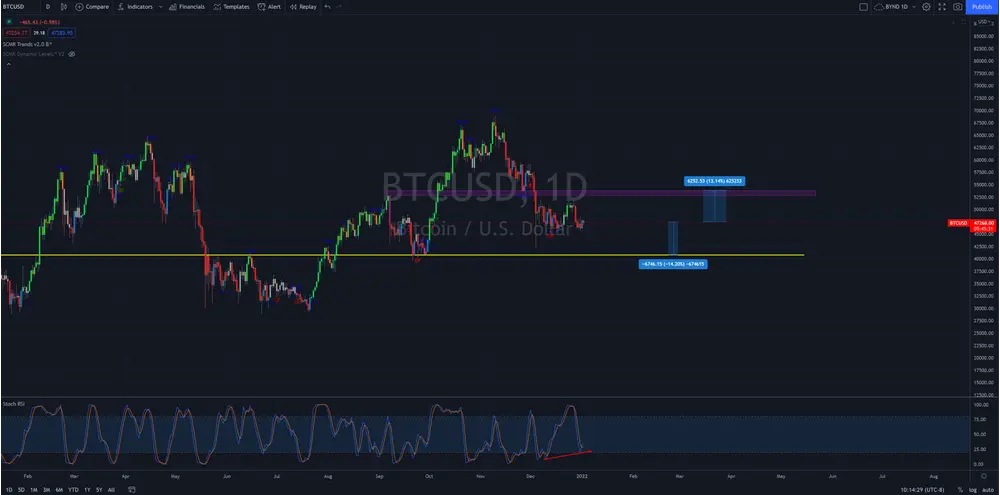Click the Compare symbol button
Image resolution: width=1000 pixels, height=495 pixels.
tap(92, 6)
